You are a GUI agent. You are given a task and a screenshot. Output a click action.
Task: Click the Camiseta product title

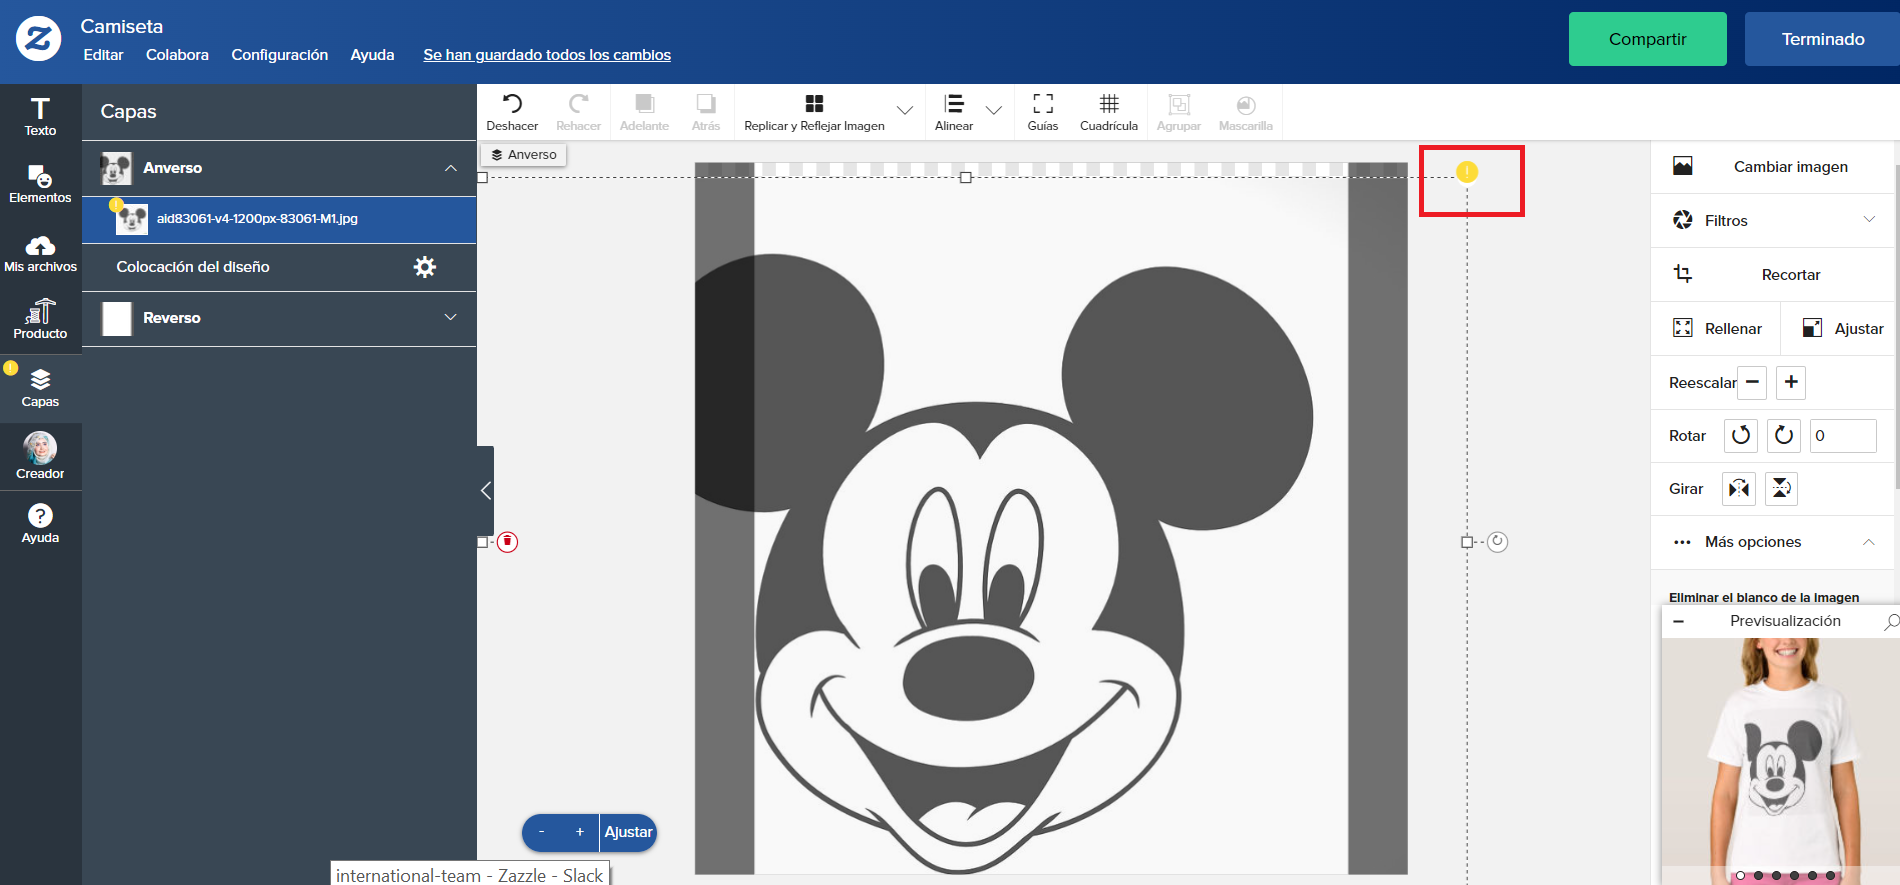click(122, 27)
